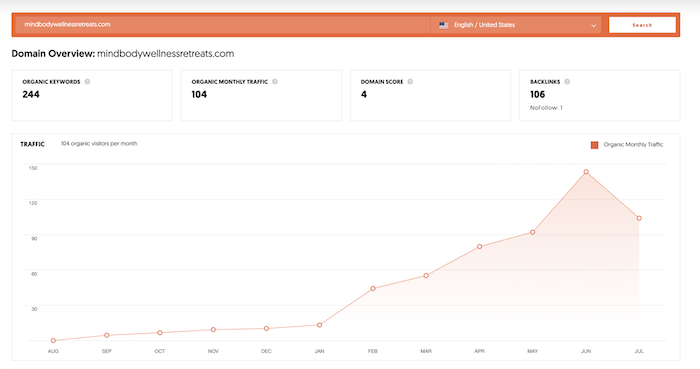Click the Backlinks info icon
Screen dimensions: 700x369
(x=567, y=82)
